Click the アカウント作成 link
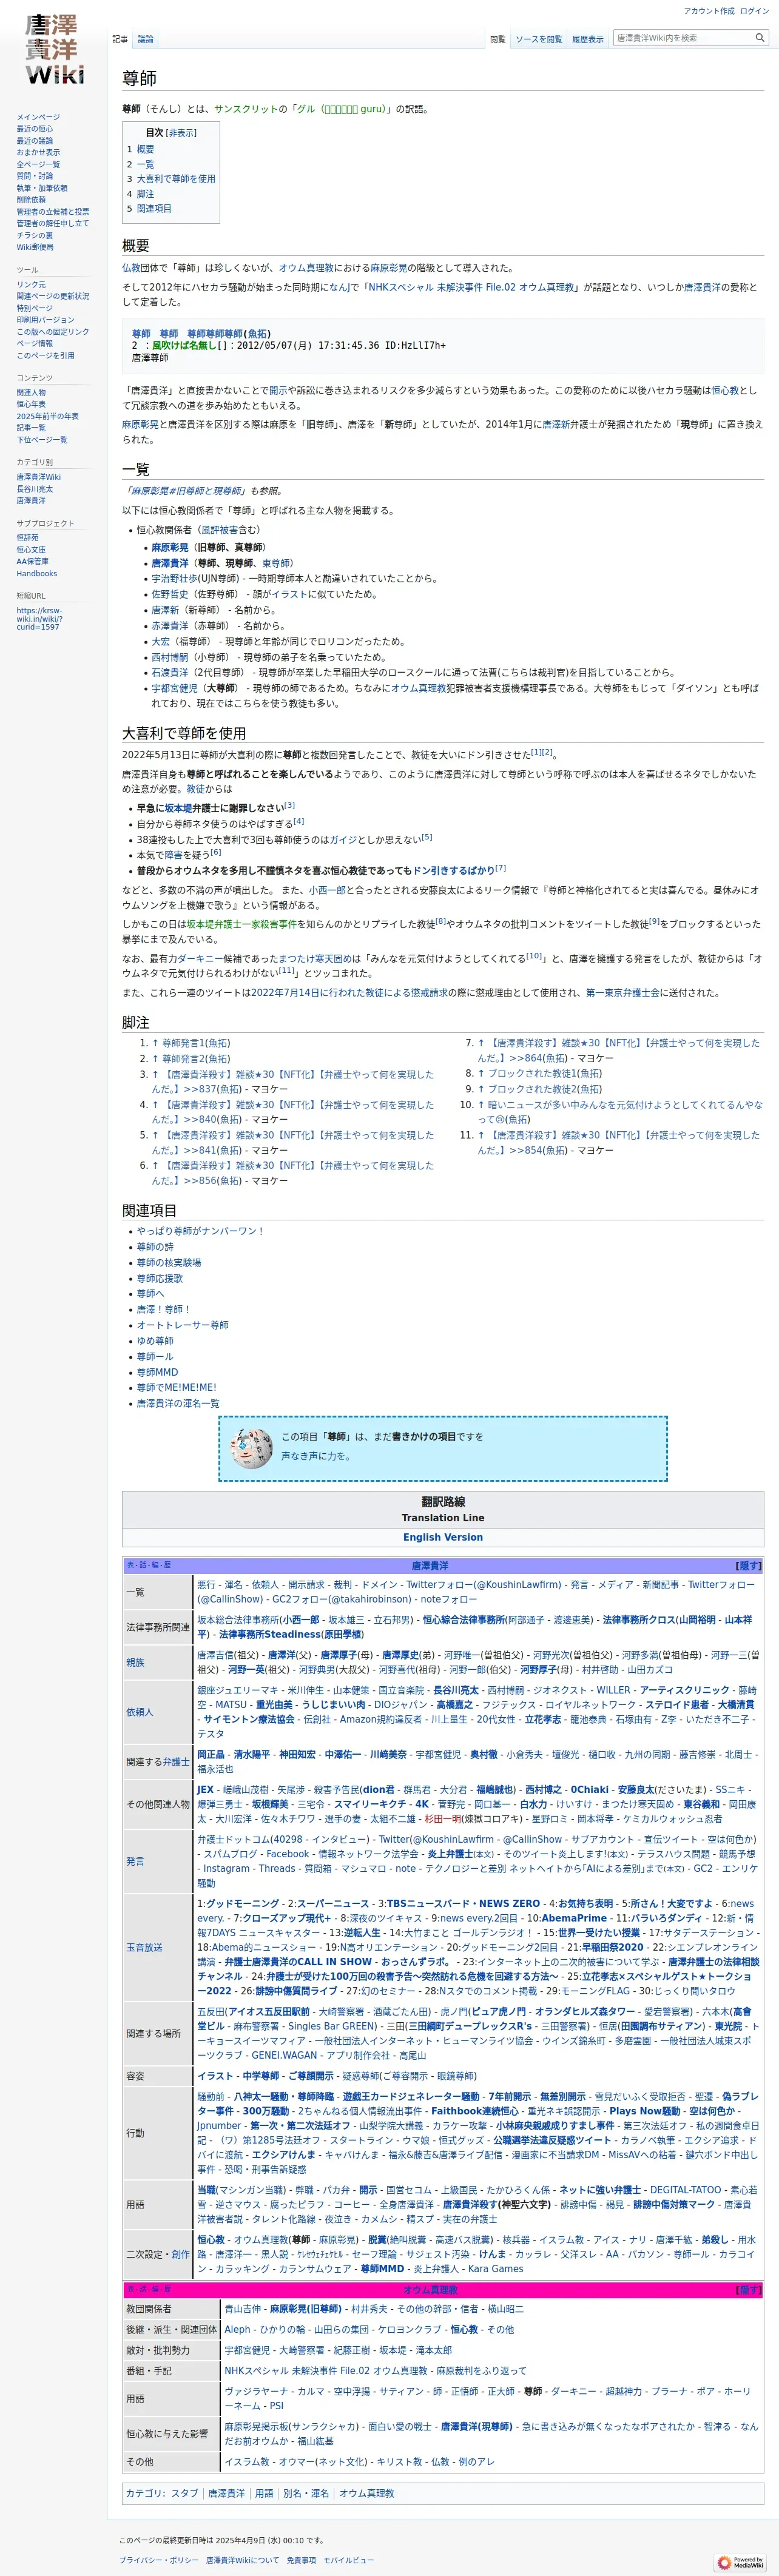 (709, 11)
